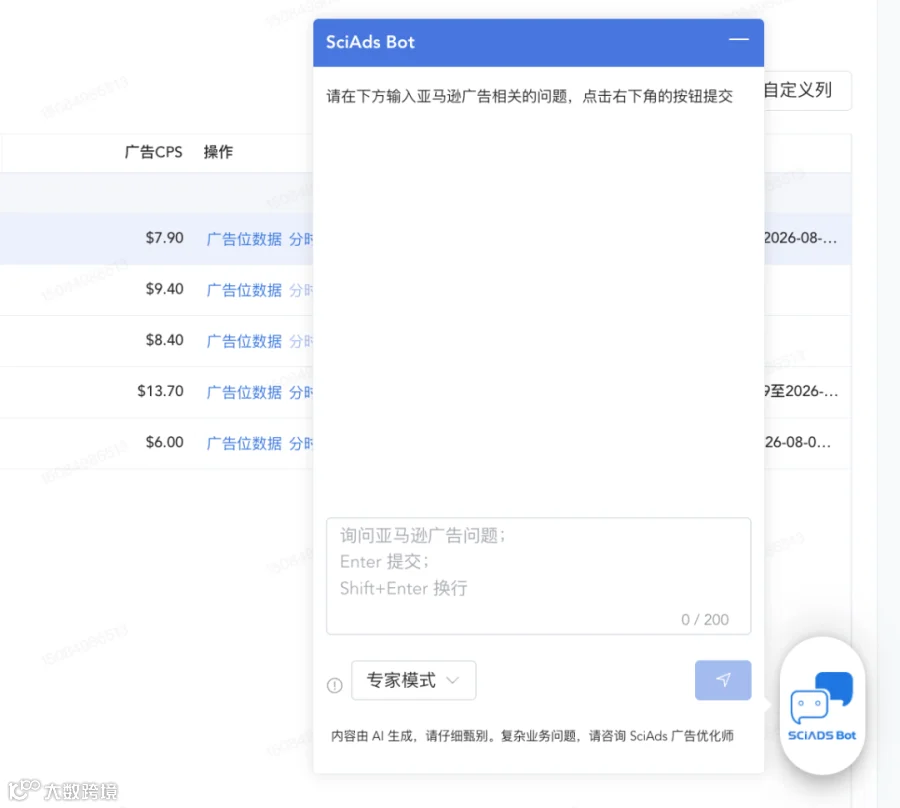Click the 操作 column header
900x808 pixels.
pos(218,152)
